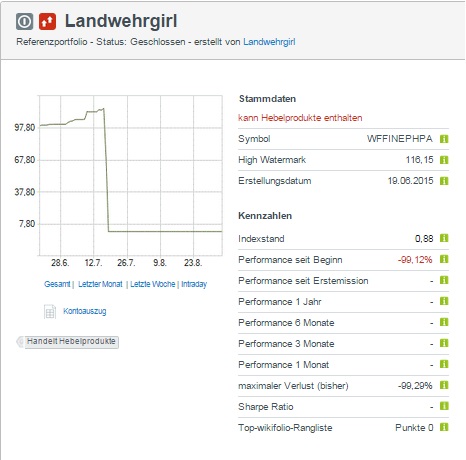Screen dimensions: 466x460
Task: Click the Kontoauszug document icon
Action: [x=50, y=312]
